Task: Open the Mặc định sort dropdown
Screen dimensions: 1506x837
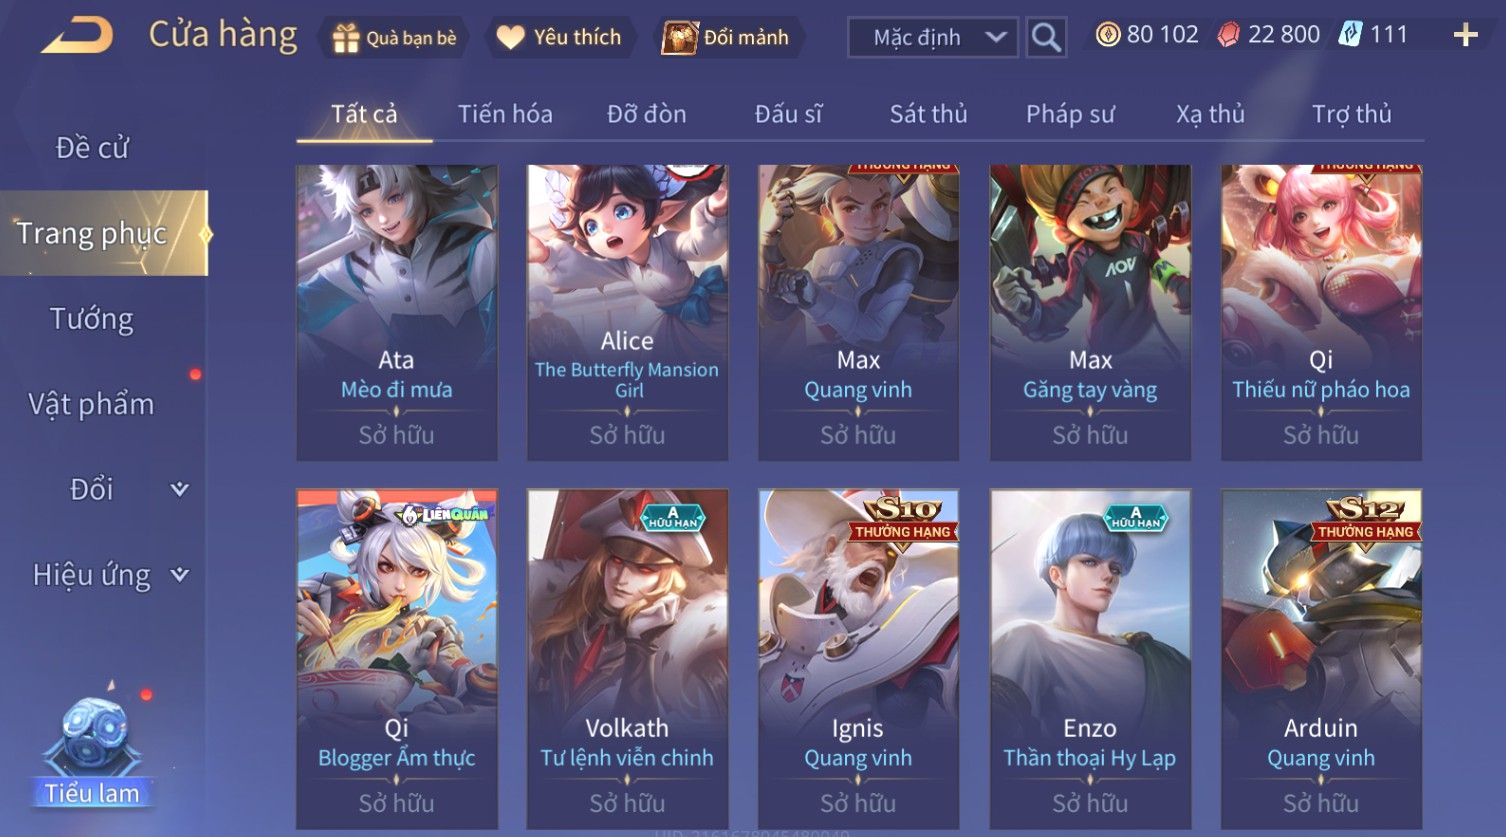Action: (x=932, y=38)
